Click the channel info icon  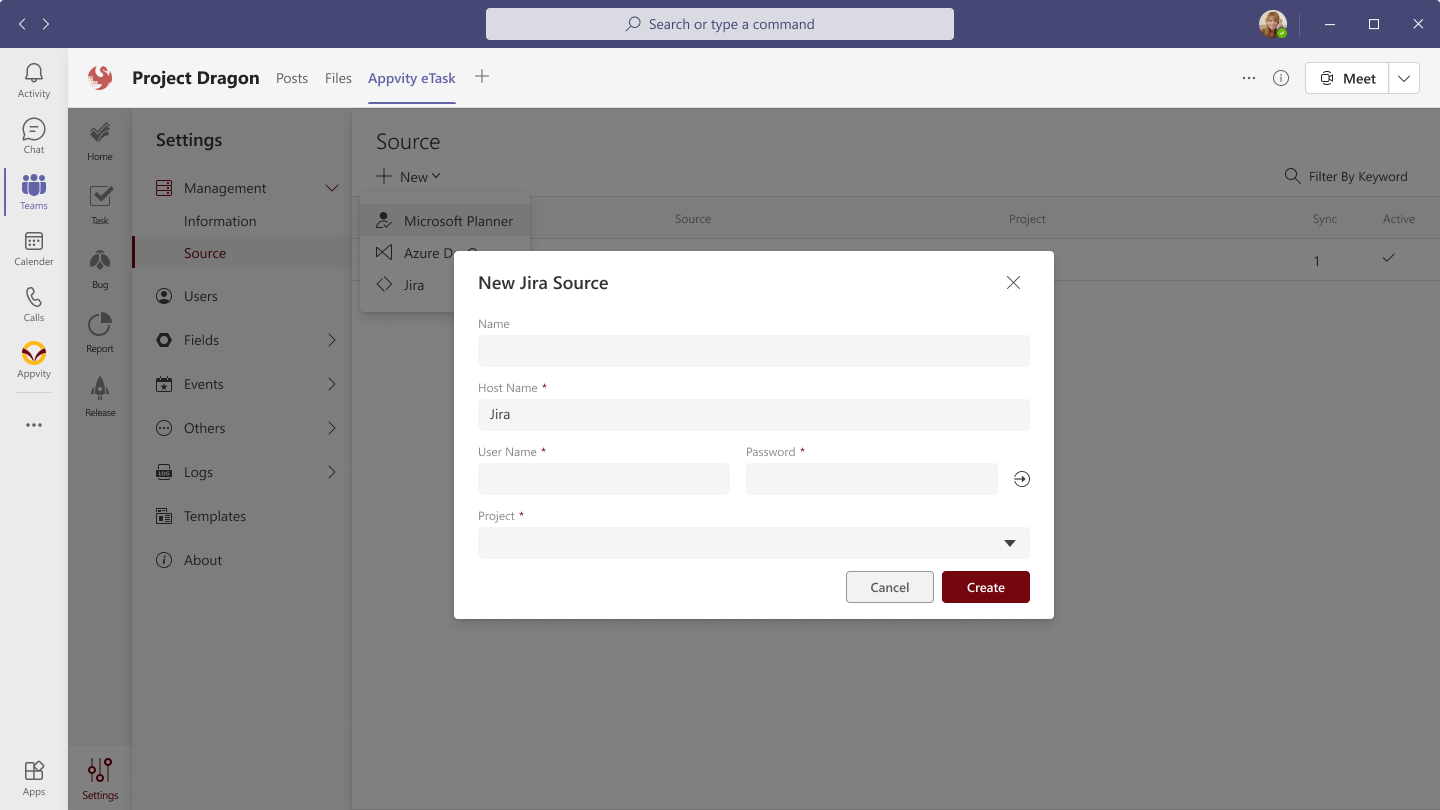1281,78
